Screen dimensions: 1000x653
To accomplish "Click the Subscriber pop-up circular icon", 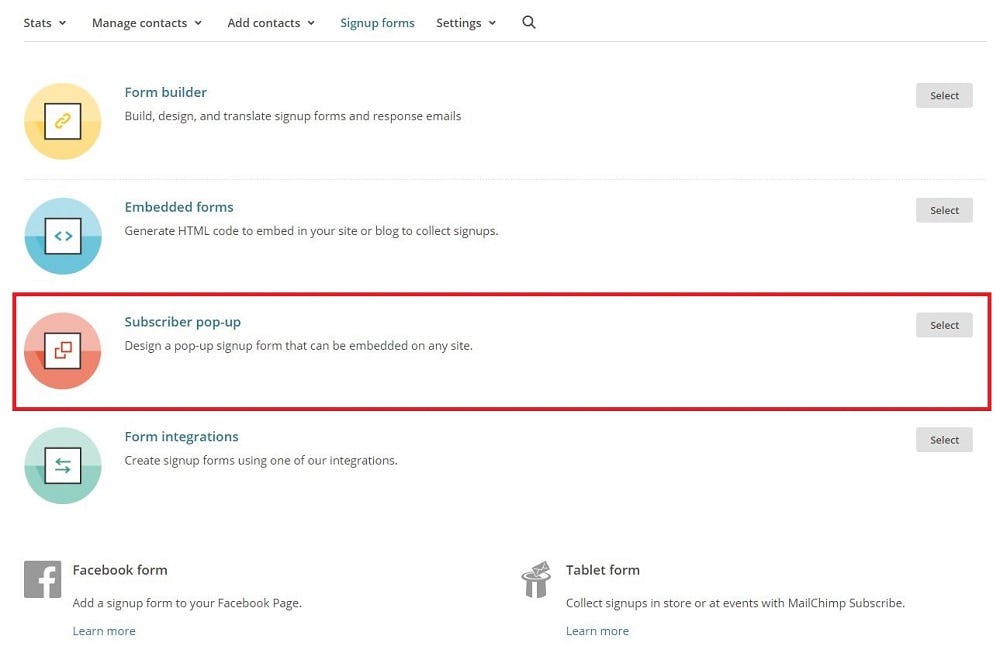I will [62, 351].
